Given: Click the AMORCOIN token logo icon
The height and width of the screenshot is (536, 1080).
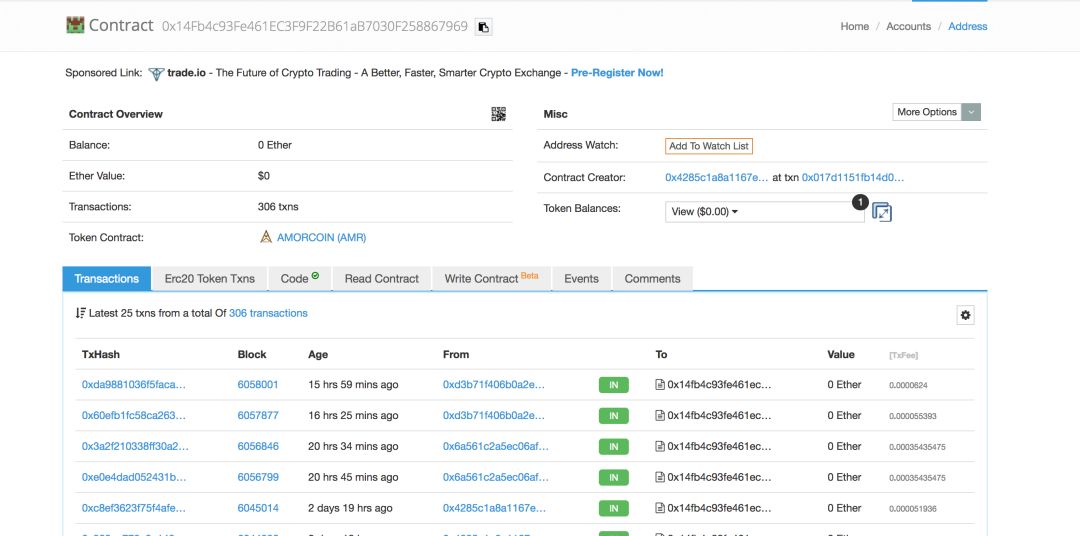Looking at the screenshot, I should 266,237.
